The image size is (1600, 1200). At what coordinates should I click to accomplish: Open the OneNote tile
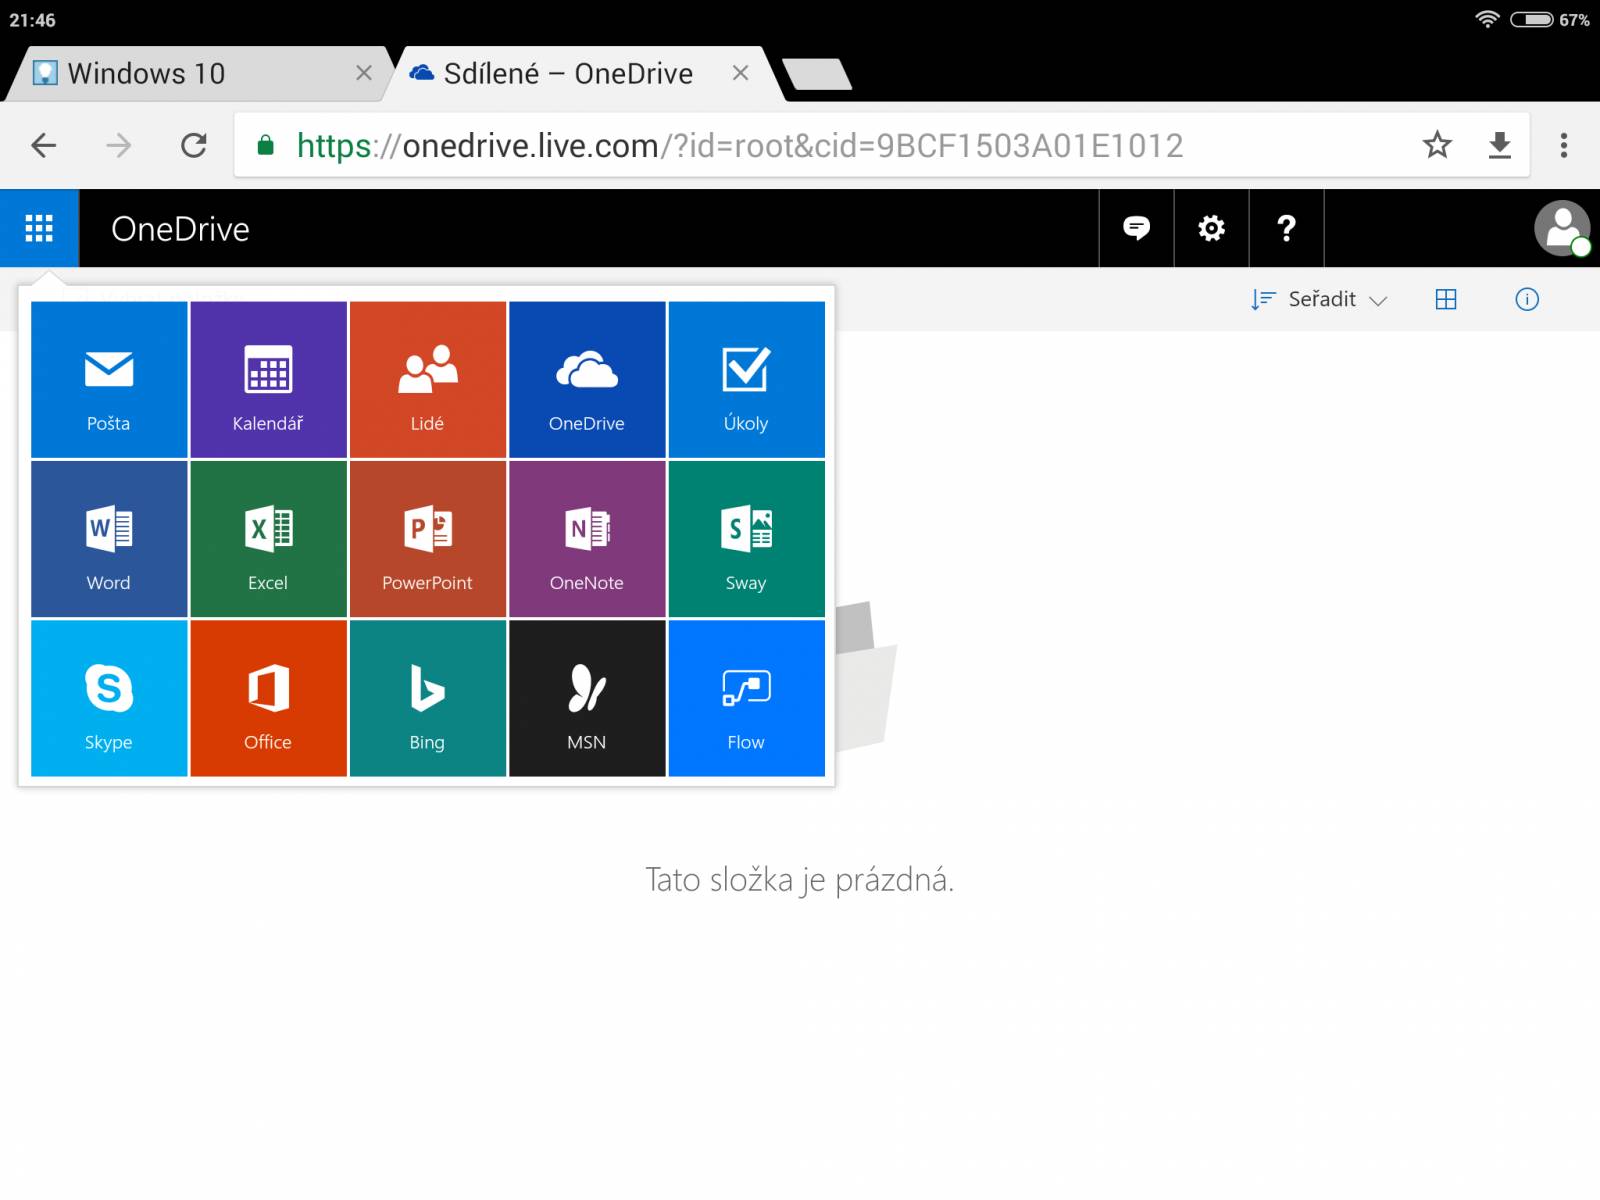(x=587, y=539)
